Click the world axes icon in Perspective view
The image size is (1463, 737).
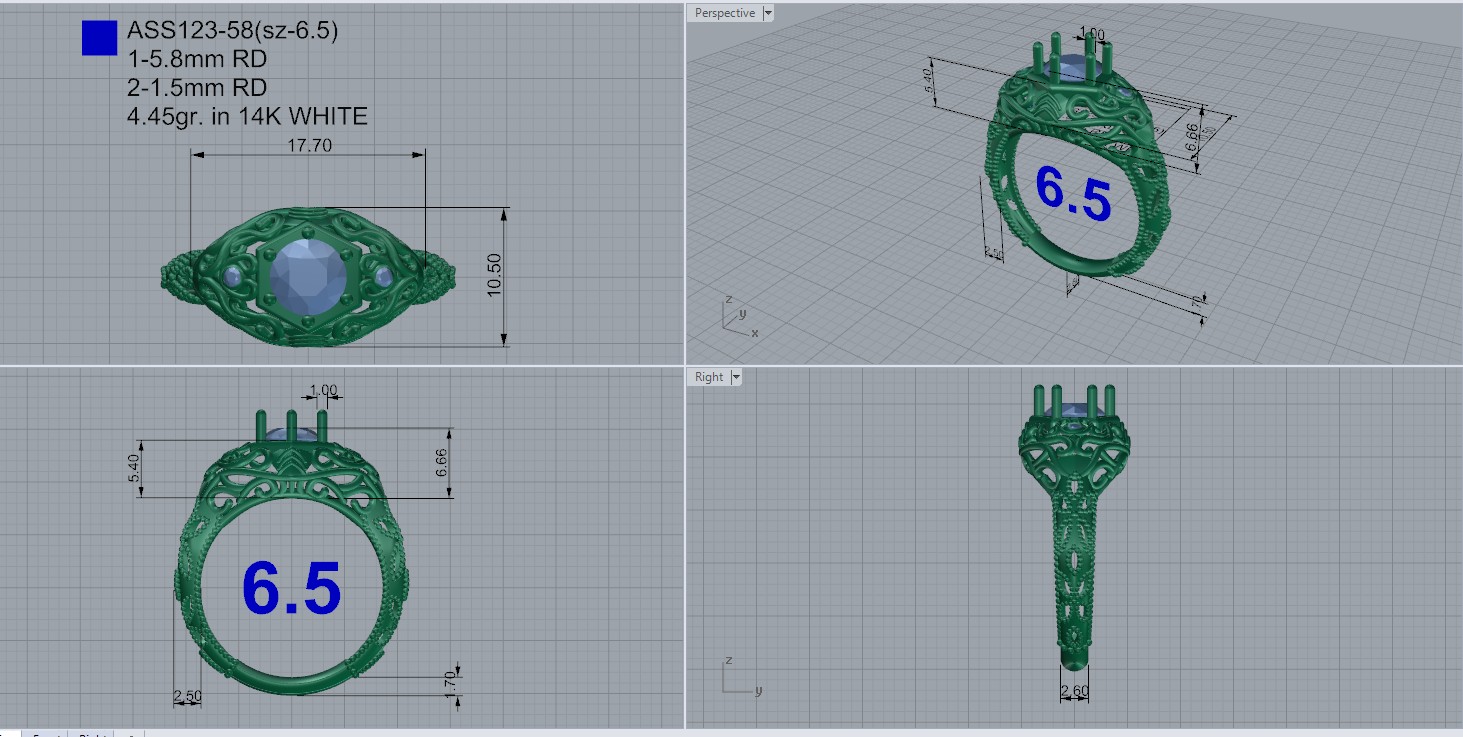[x=733, y=316]
